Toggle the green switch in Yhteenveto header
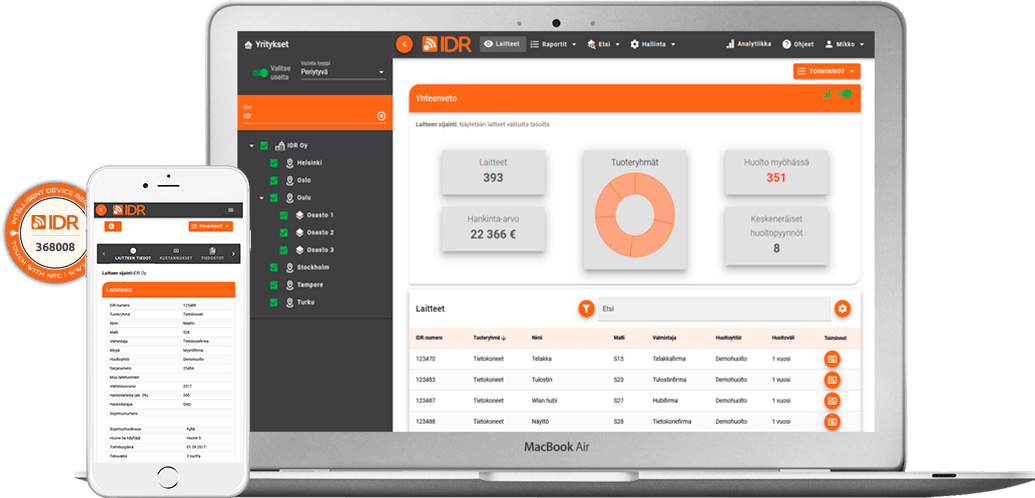 [844, 94]
